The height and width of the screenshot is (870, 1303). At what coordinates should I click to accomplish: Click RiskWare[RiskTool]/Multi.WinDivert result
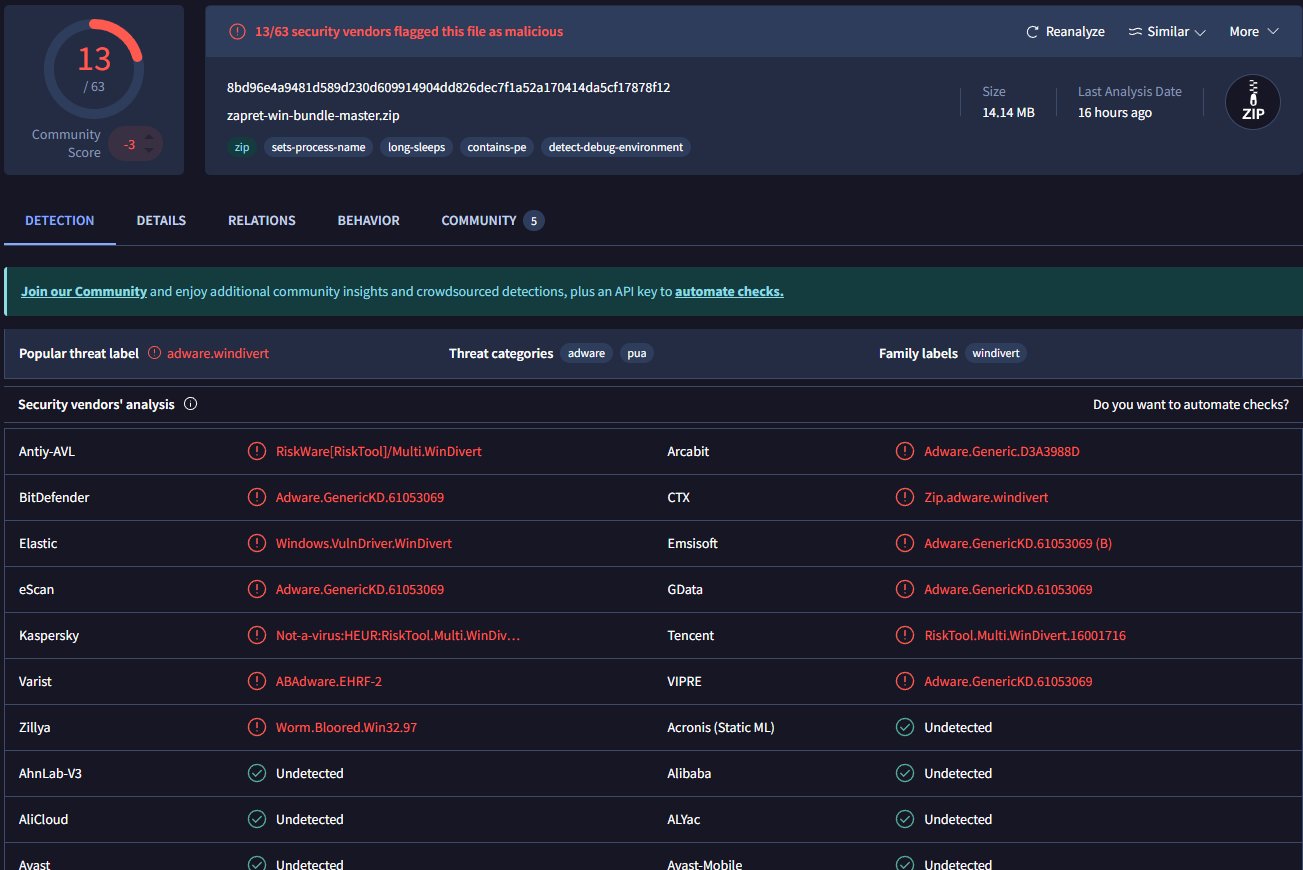click(x=379, y=452)
